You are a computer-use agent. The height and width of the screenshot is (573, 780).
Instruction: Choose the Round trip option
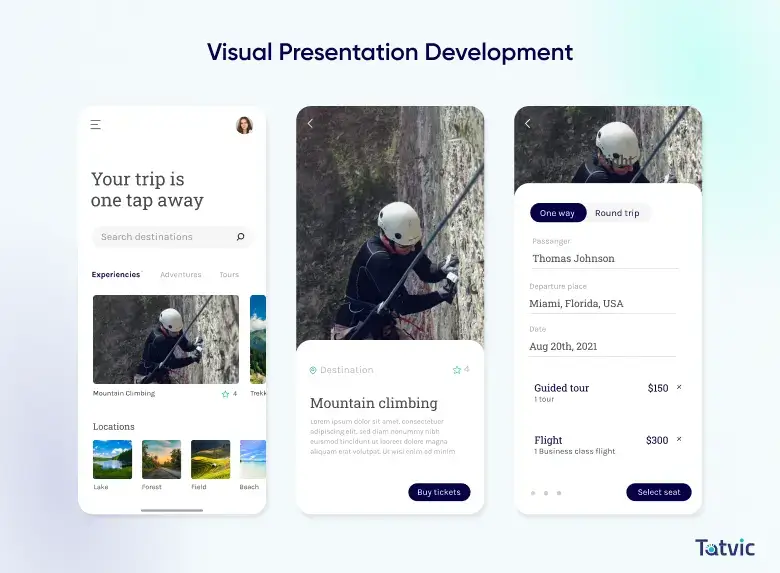pos(617,213)
